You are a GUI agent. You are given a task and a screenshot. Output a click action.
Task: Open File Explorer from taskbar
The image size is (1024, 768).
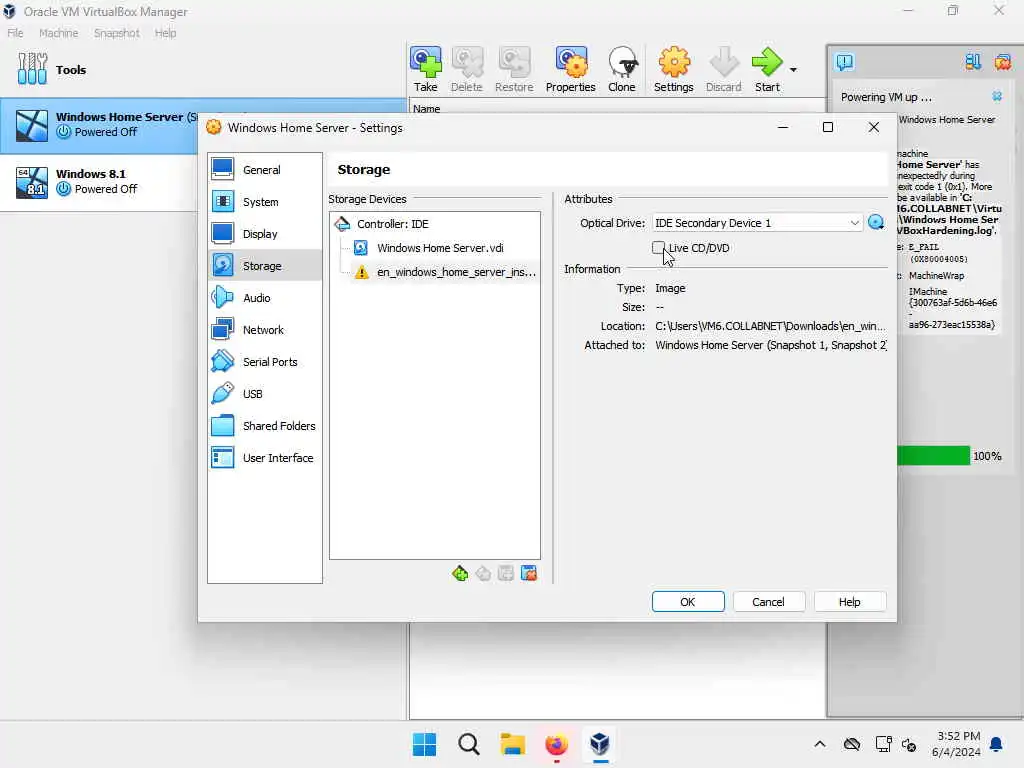click(x=513, y=744)
